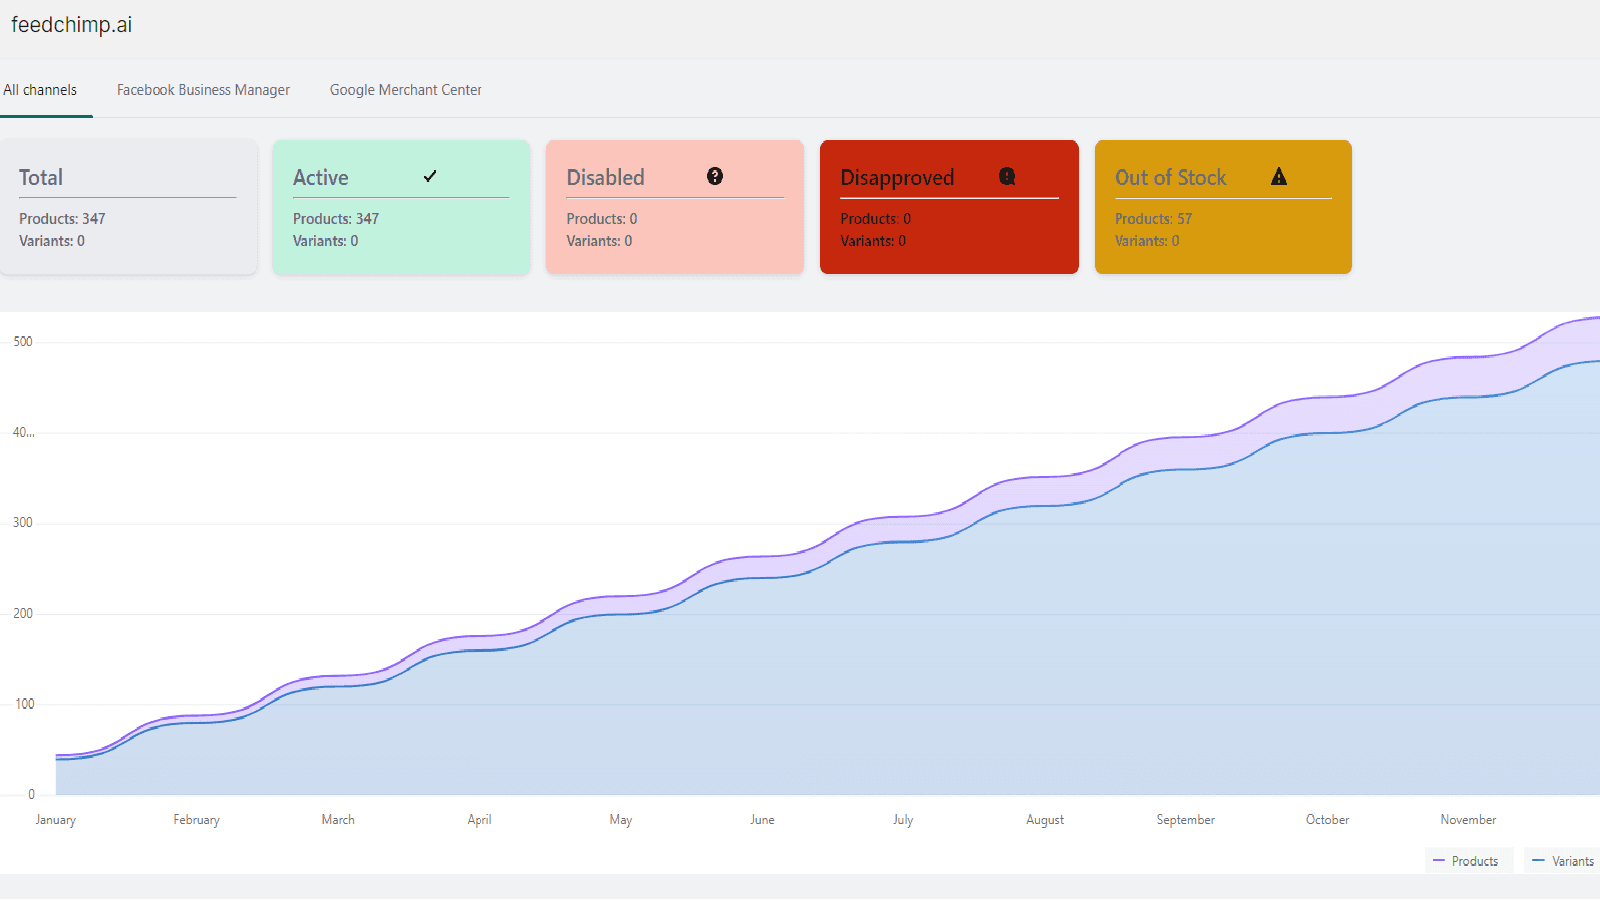Select the Google Merchant Center tab
This screenshot has height=900, width=1600.
coord(406,90)
